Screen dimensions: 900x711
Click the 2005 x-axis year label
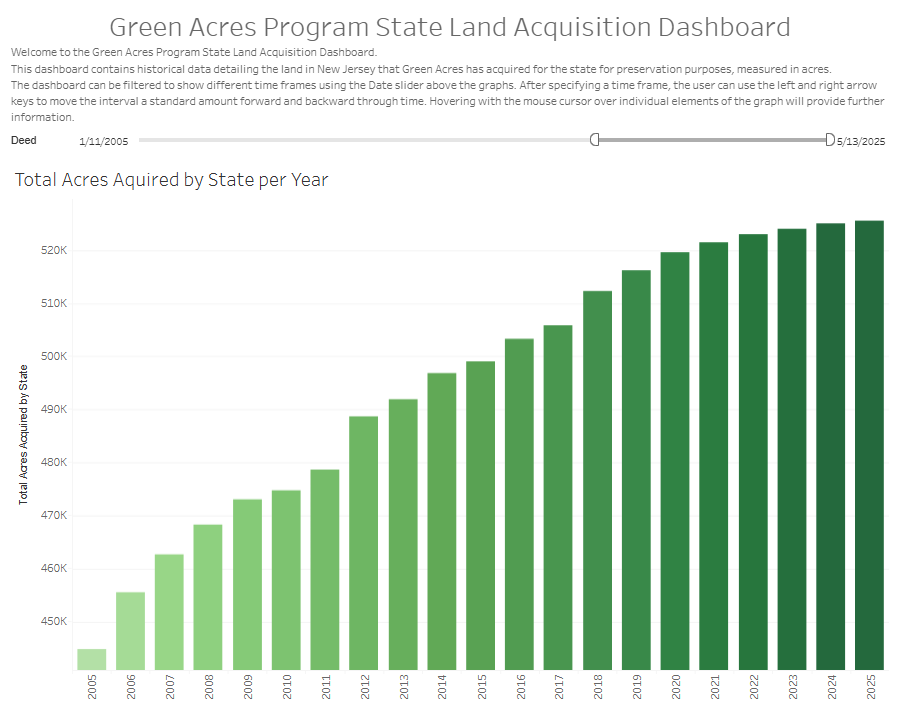click(x=92, y=687)
